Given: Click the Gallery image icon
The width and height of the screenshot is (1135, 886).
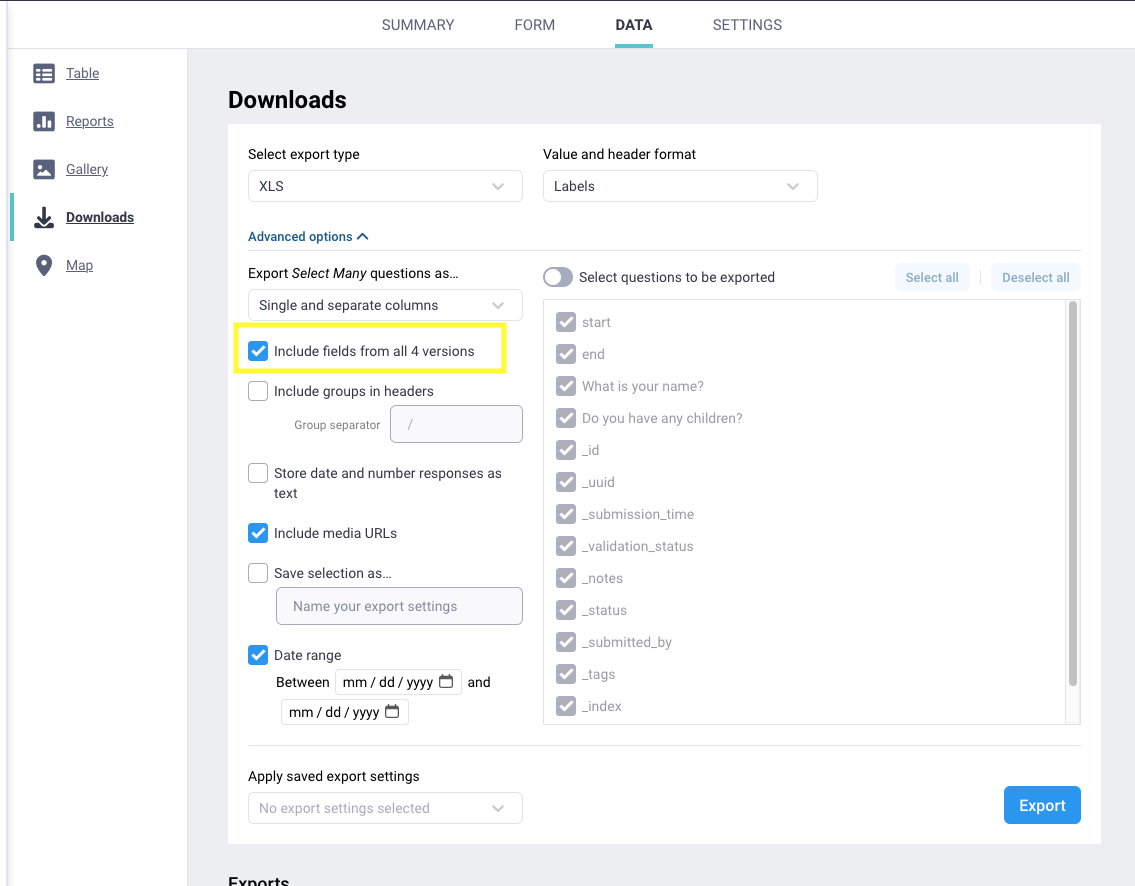Looking at the screenshot, I should coord(44,169).
